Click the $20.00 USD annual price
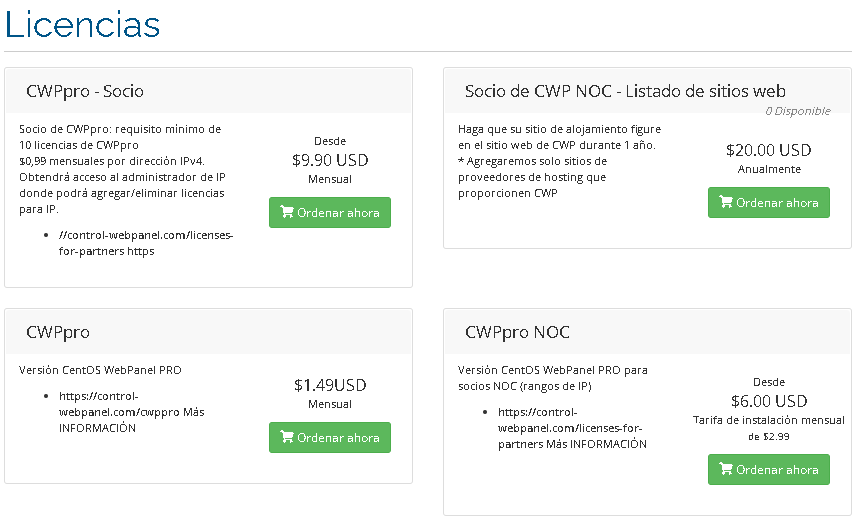Viewport: 862px width, 521px height. click(x=769, y=150)
